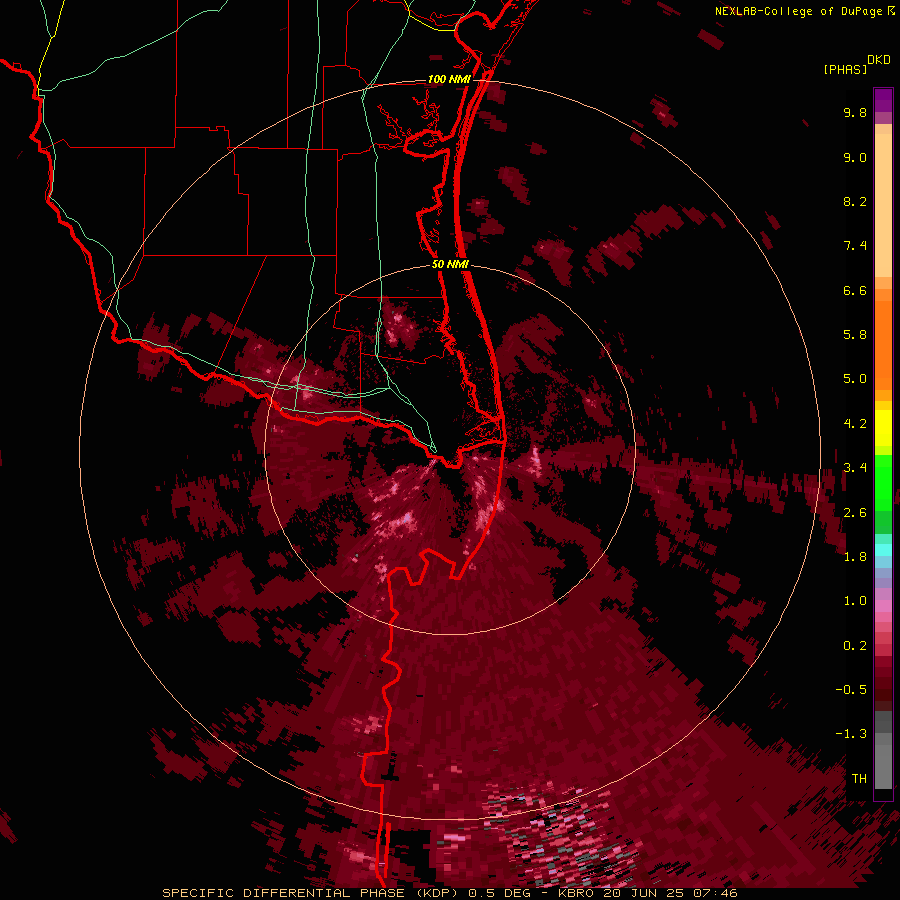
Task: Click the 5.8 legend value
Action: (855, 335)
